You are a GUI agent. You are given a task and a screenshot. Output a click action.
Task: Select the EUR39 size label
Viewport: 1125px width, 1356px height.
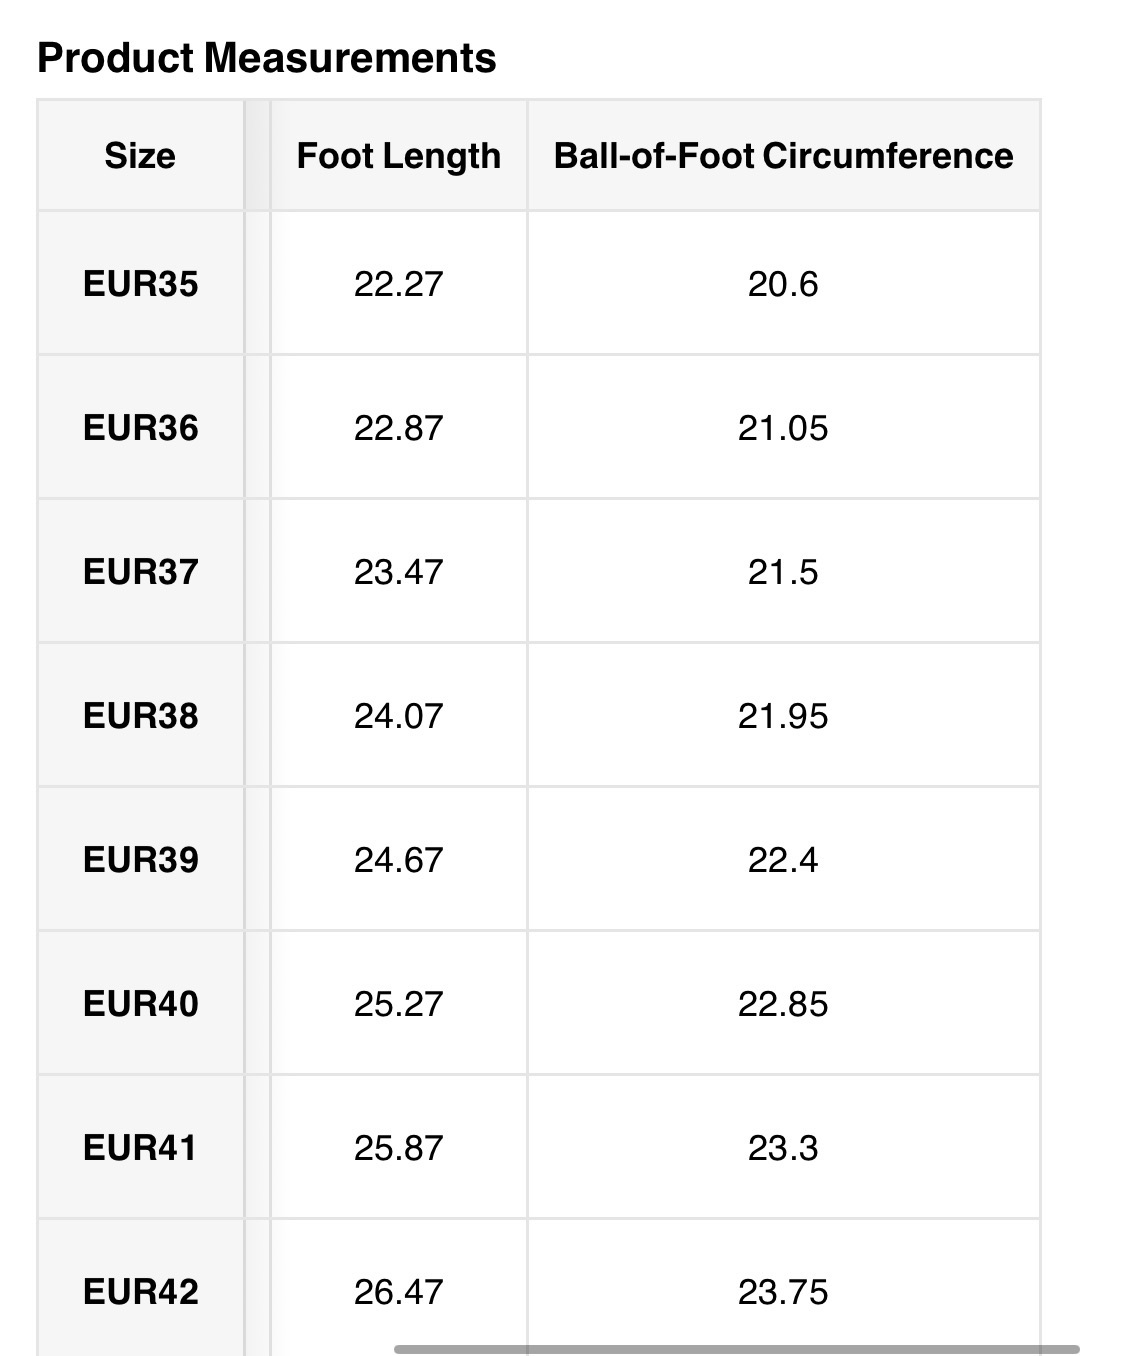[140, 860]
